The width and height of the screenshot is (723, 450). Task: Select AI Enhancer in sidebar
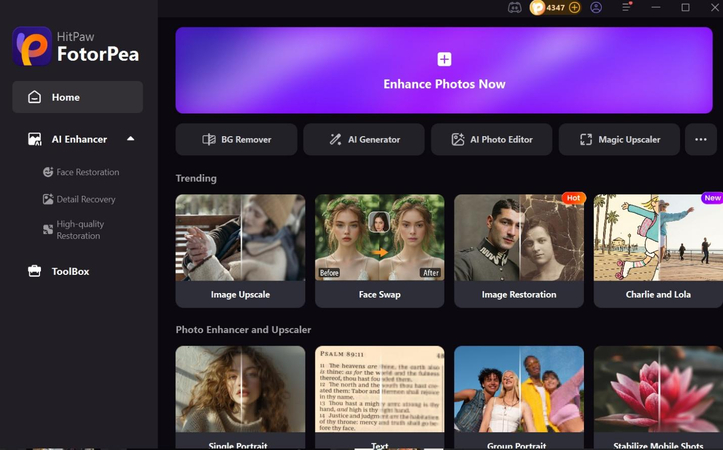(79, 139)
